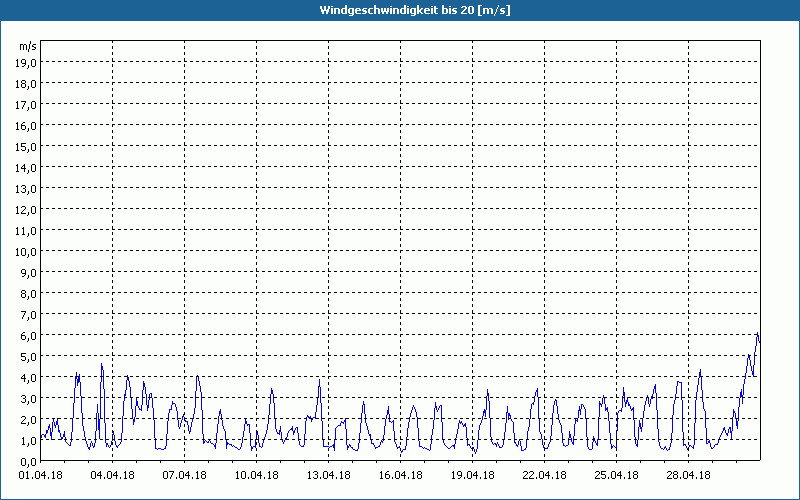The height and width of the screenshot is (500, 800).
Task: Click the 16.04.18 date label
Action: [x=400, y=475]
